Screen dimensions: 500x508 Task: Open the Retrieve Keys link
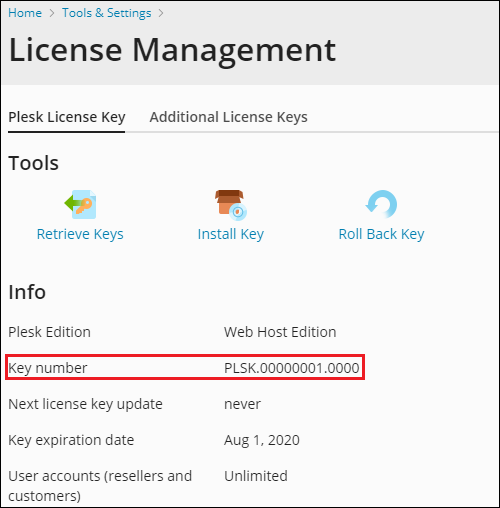80,234
